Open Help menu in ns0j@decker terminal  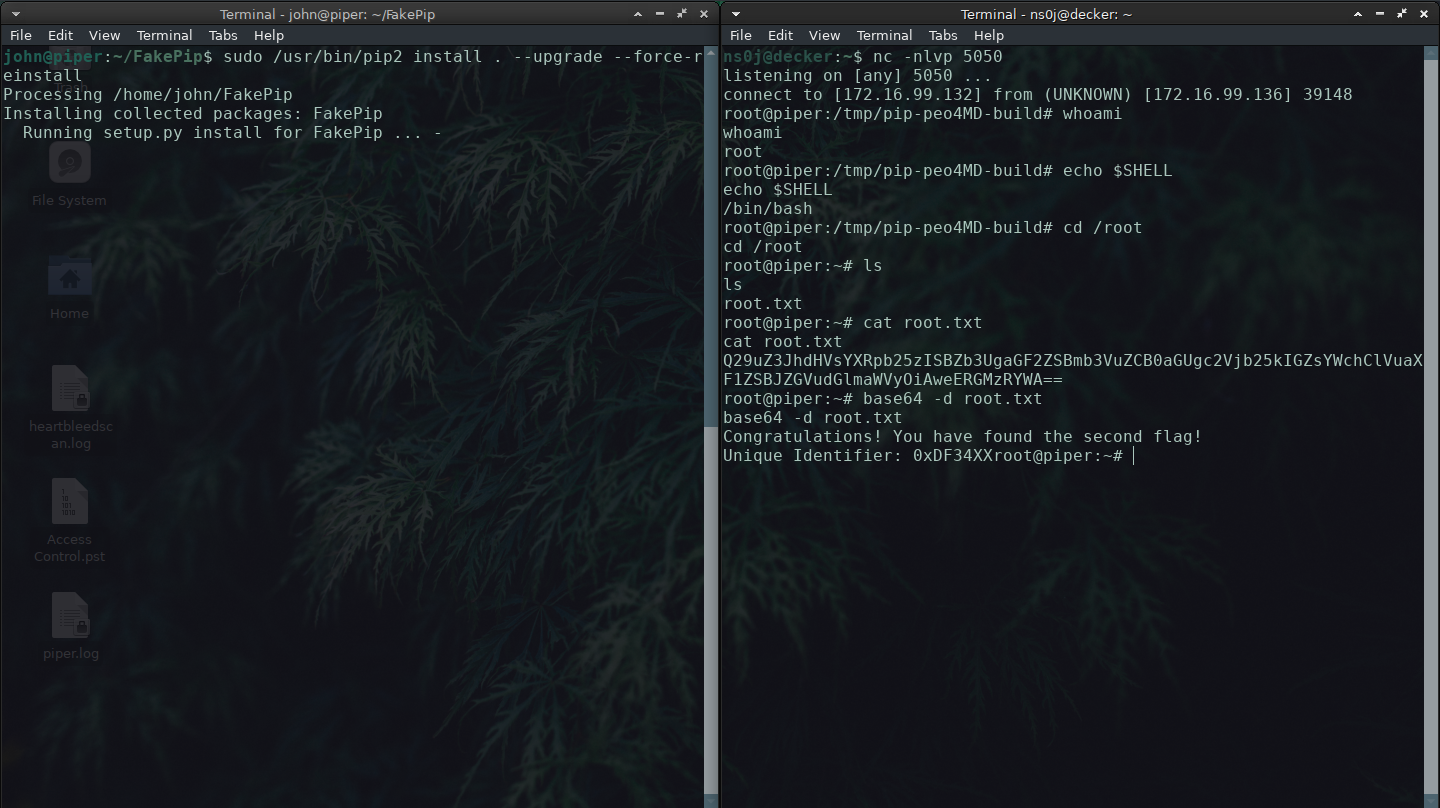pyautogui.click(x=989, y=35)
